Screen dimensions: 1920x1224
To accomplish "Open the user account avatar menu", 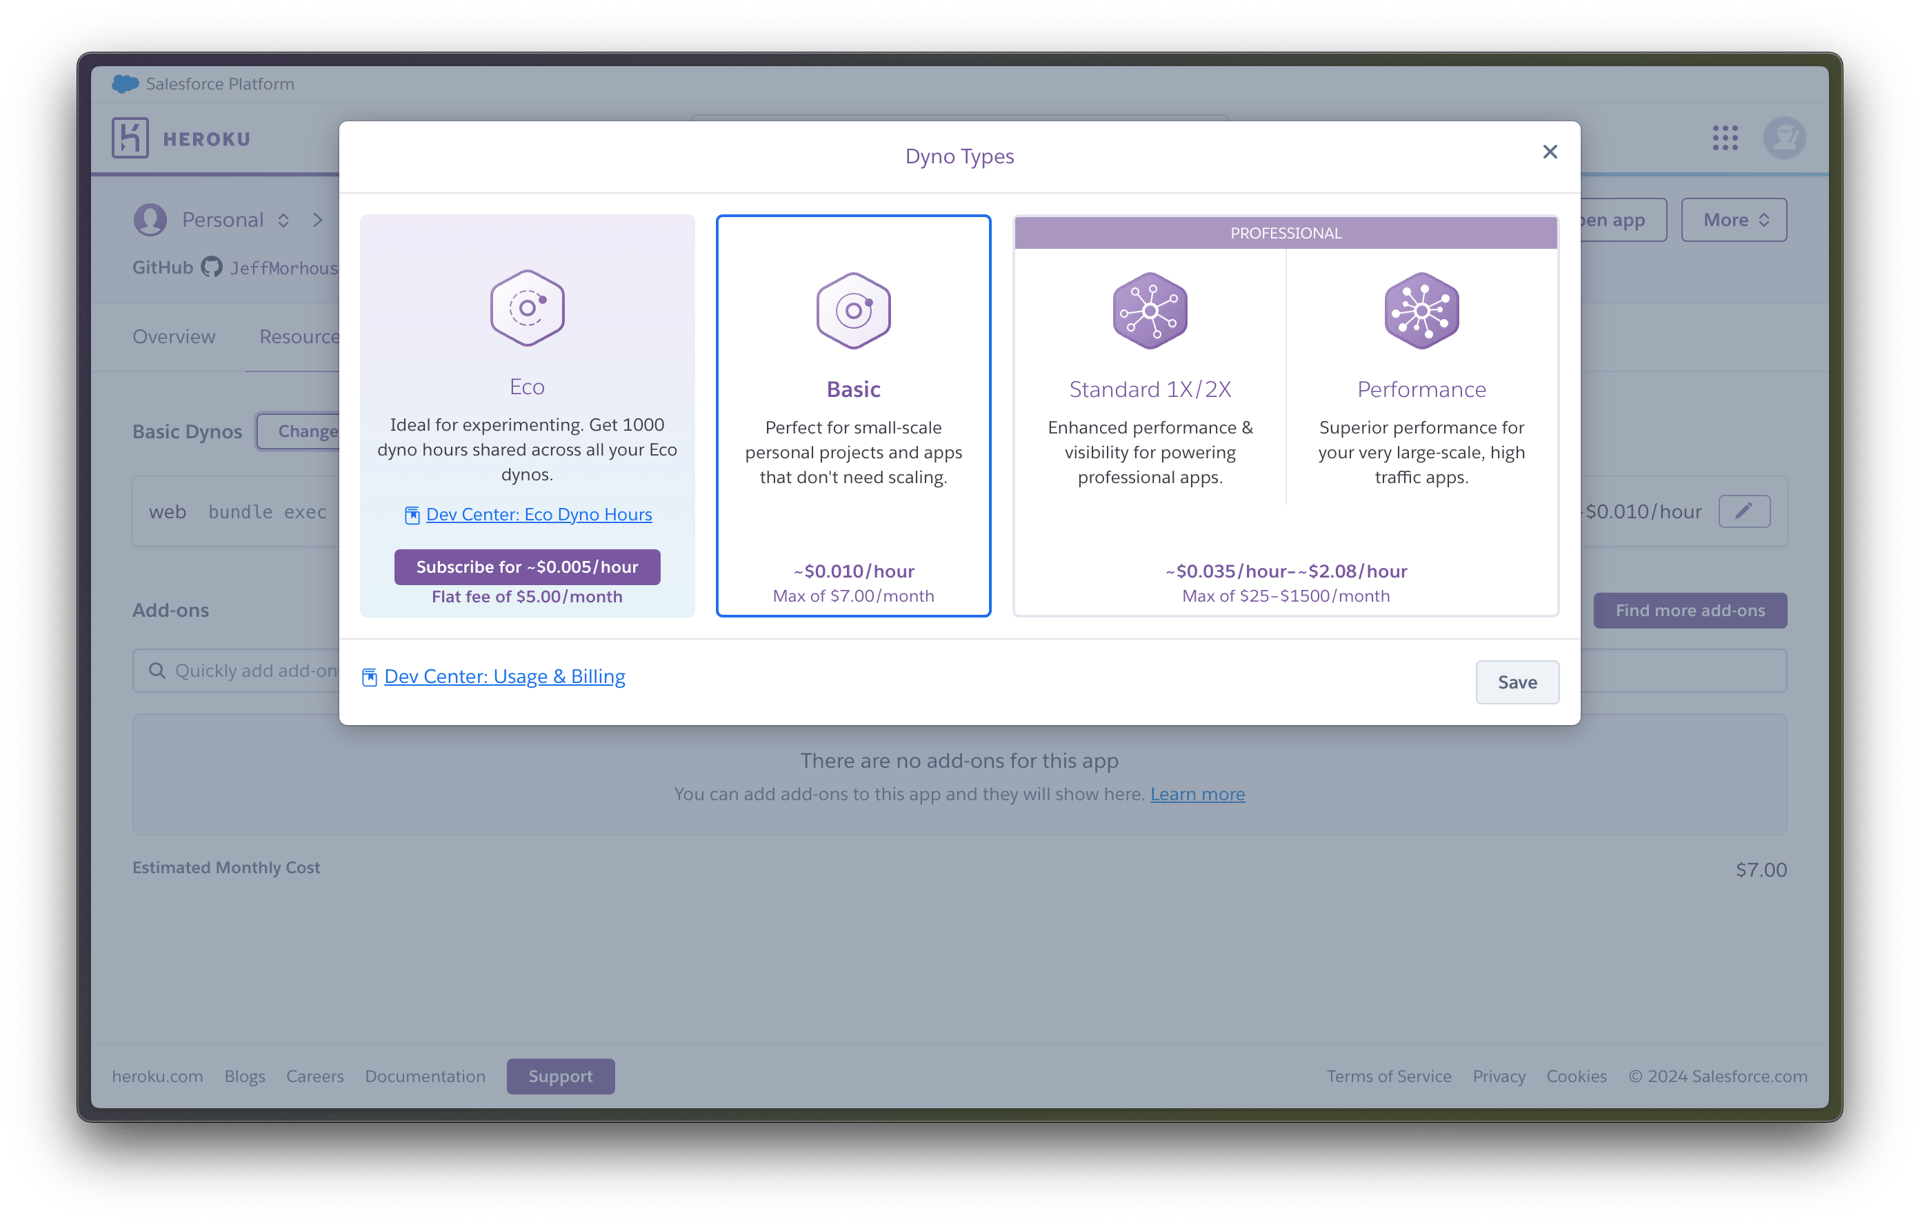I will pos(1785,138).
